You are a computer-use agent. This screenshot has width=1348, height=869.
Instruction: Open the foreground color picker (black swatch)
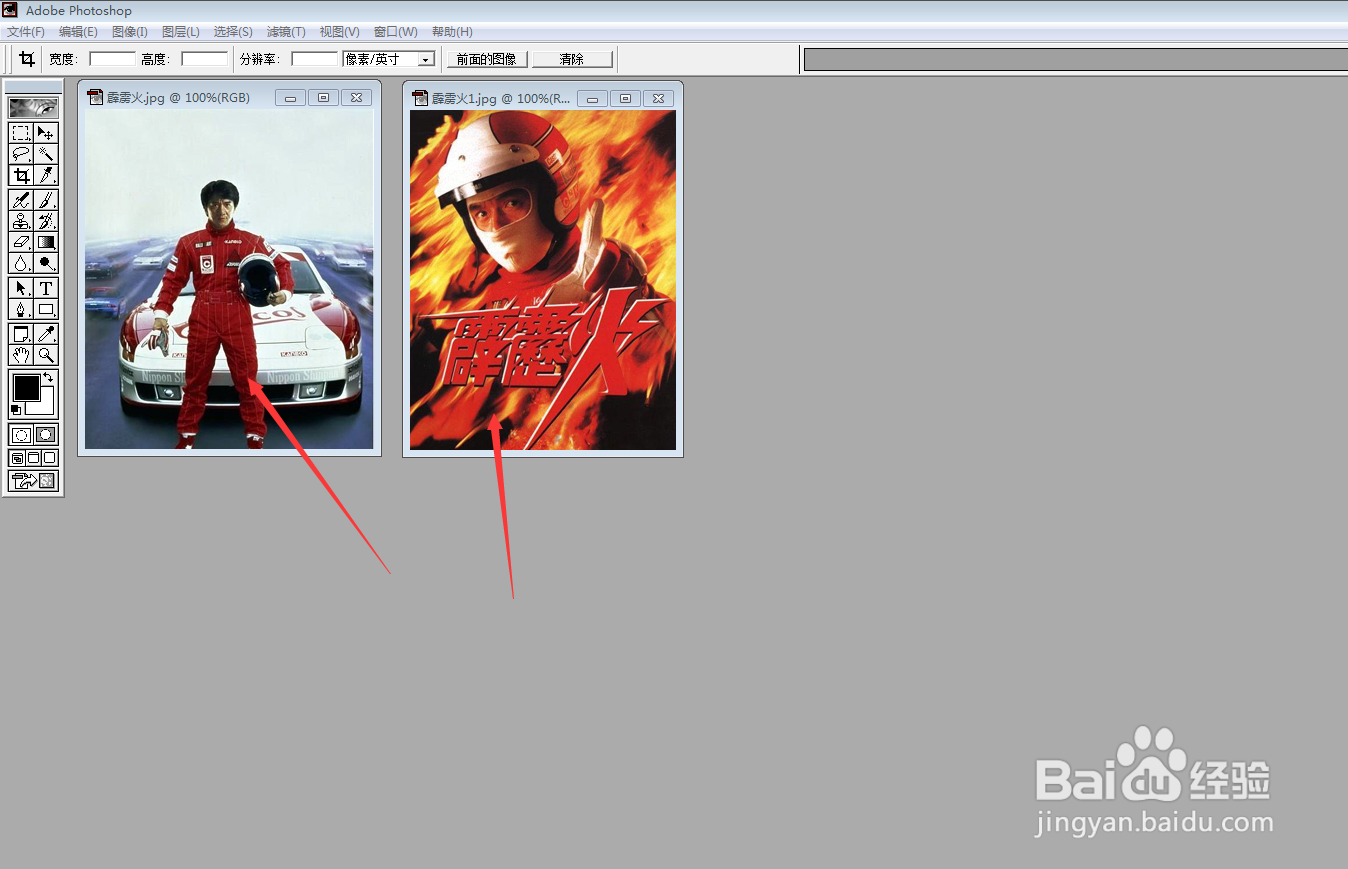[26, 387]
